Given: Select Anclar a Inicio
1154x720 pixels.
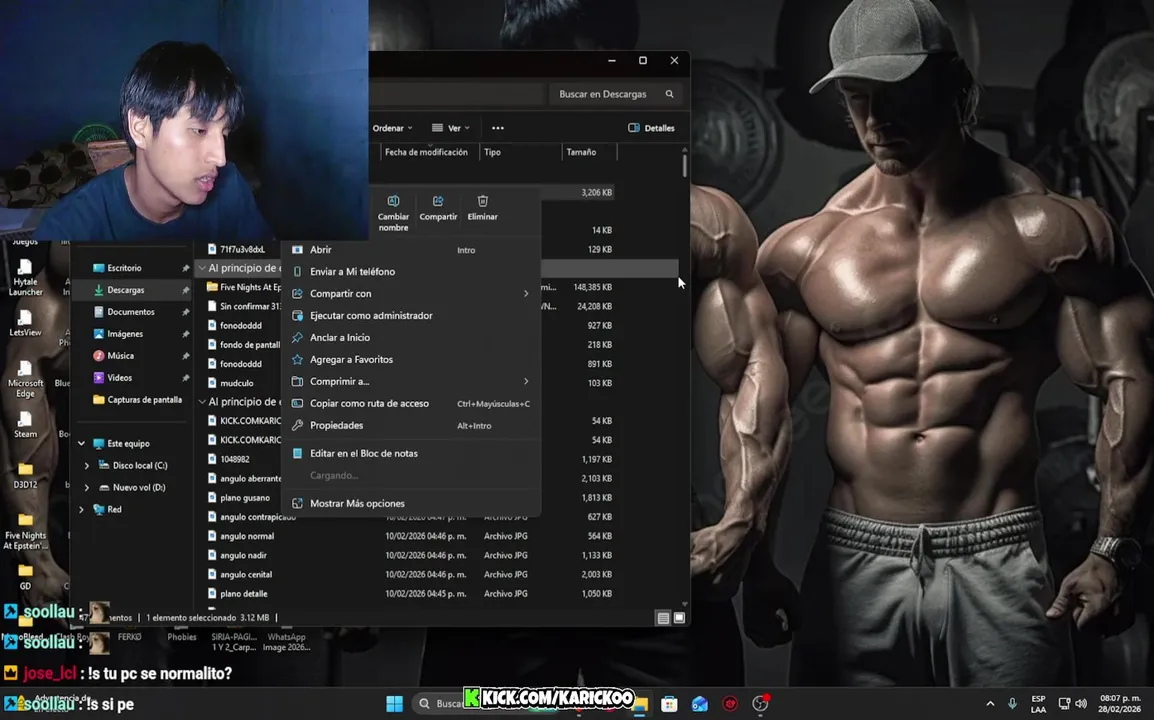Looking at the screenshot, I should tap(412, 338).
